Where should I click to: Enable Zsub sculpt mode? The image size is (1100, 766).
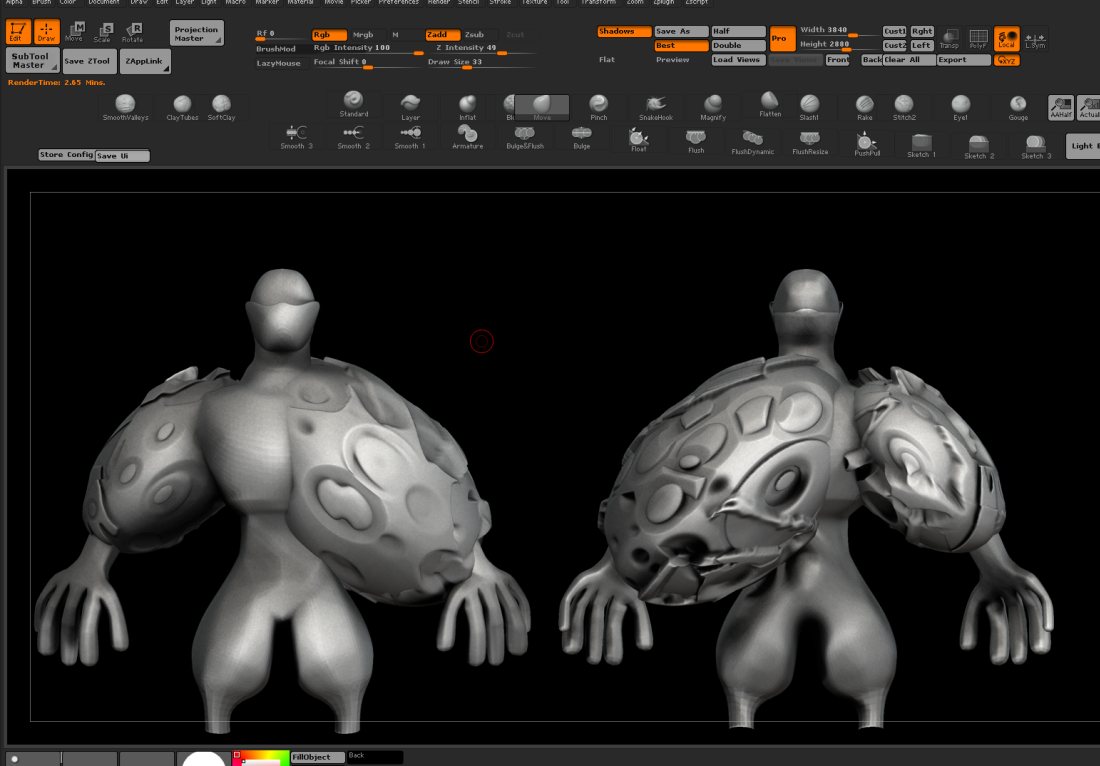[x=480, y=34]
